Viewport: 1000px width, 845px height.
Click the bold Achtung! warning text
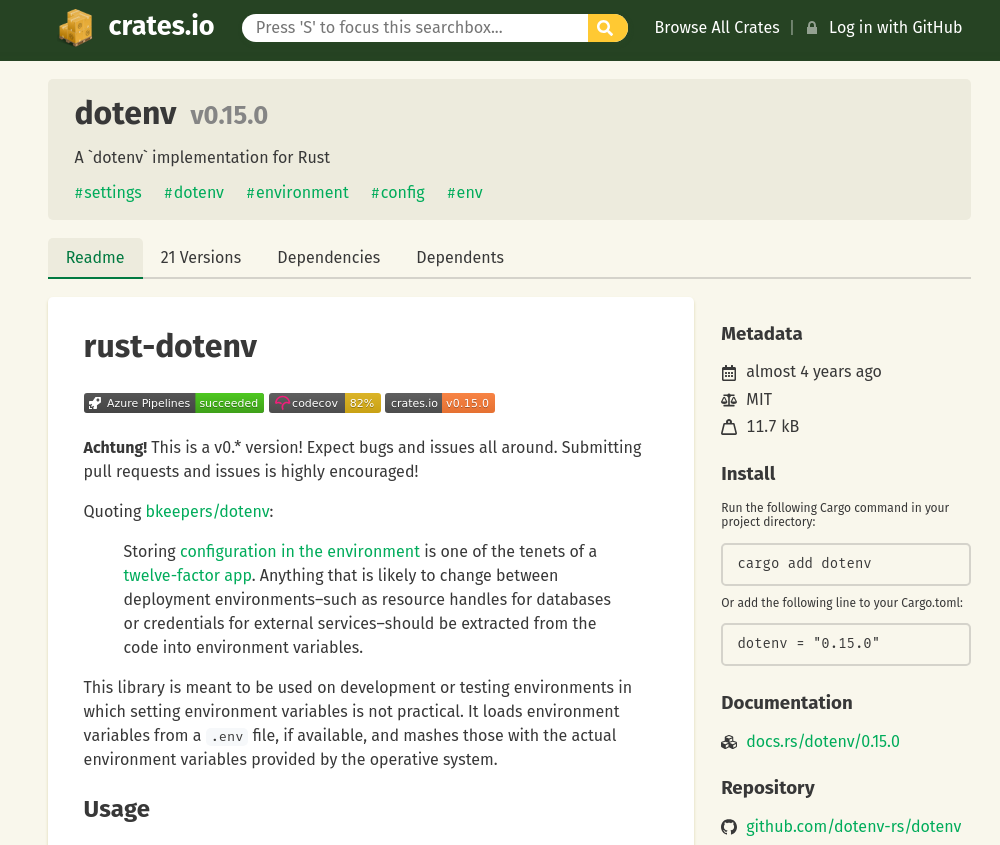pos(115,448)
